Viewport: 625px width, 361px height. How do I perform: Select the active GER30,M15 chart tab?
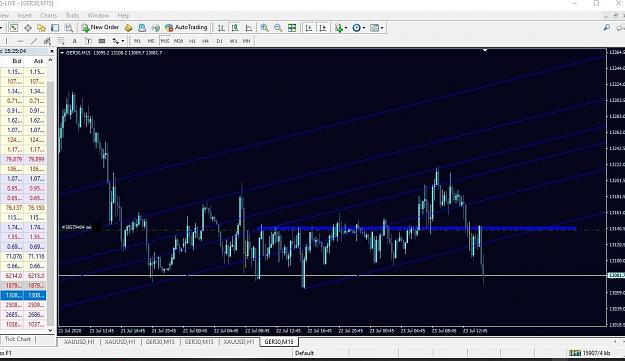[279, 342]
